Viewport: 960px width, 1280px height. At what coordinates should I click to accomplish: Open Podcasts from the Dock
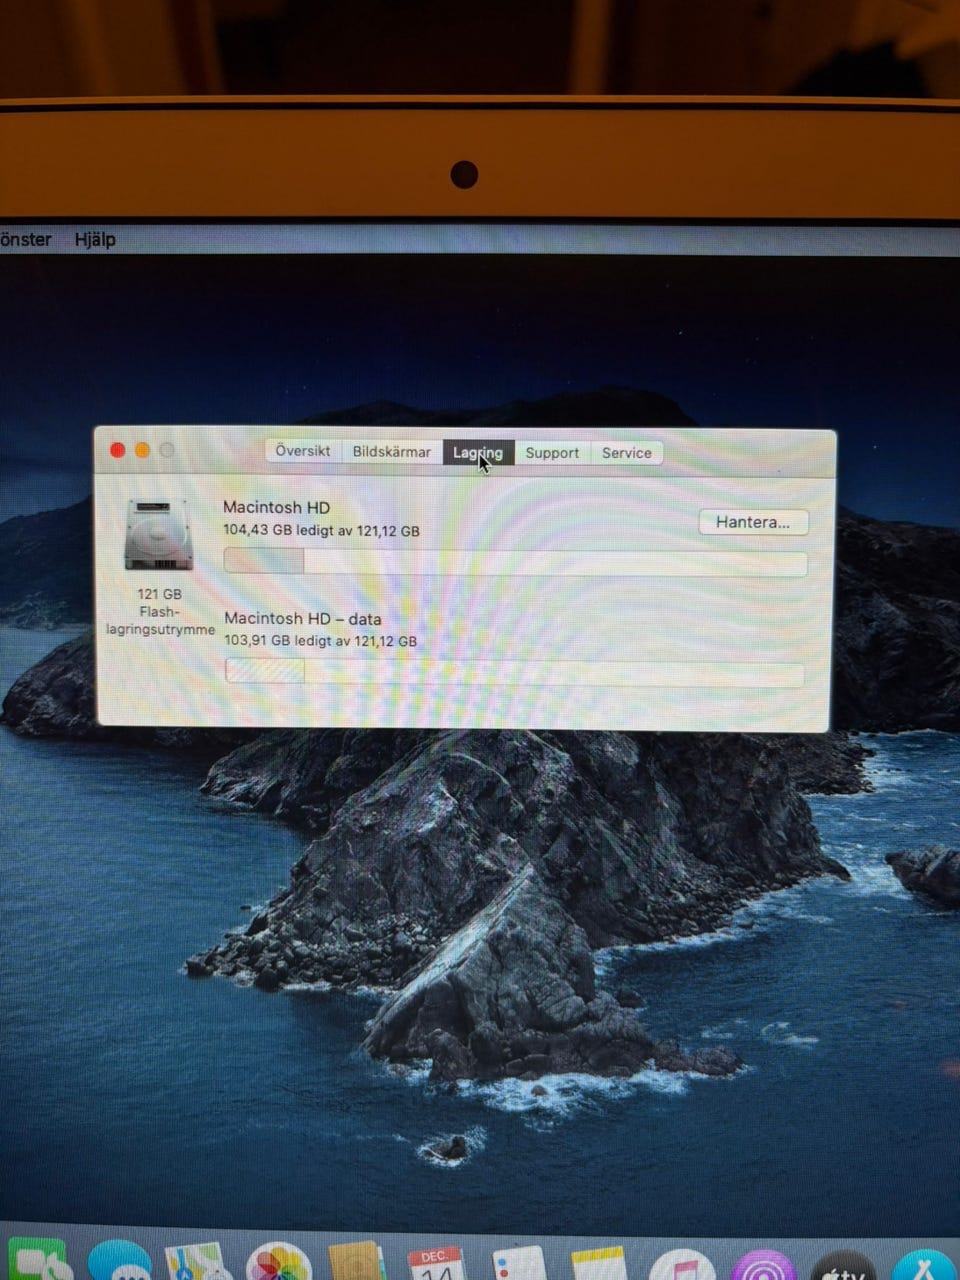(763, 1264)
